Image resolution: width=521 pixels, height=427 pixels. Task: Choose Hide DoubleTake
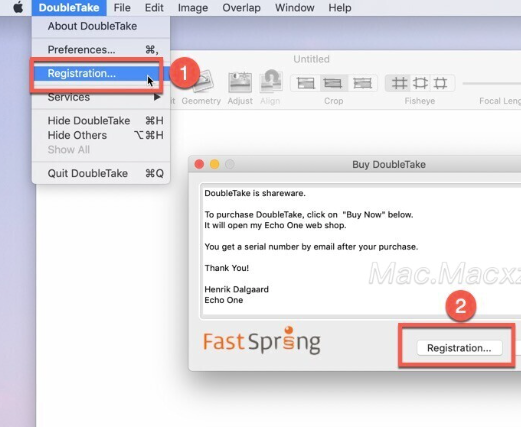click(101, 121)
